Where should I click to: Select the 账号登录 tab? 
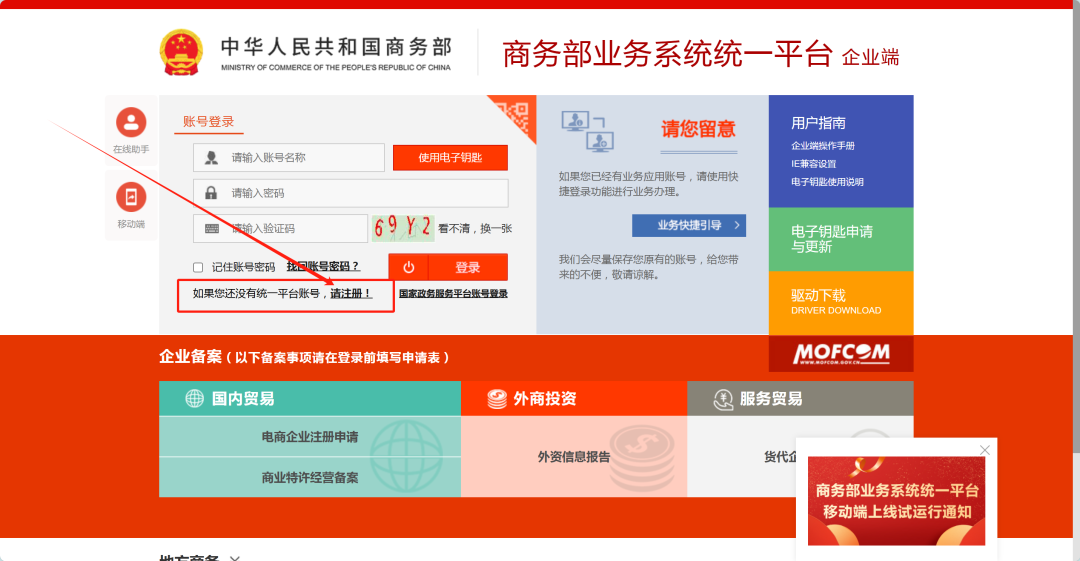click(x=208, y=122)
